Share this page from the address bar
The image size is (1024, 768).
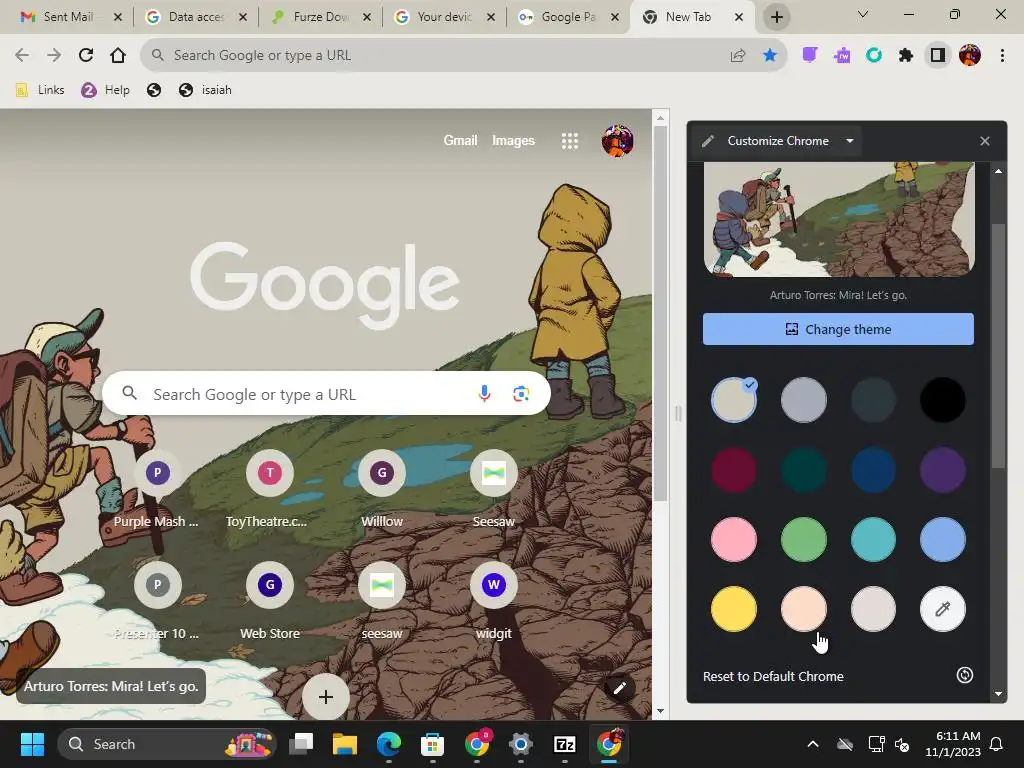(x=738, y=56)
